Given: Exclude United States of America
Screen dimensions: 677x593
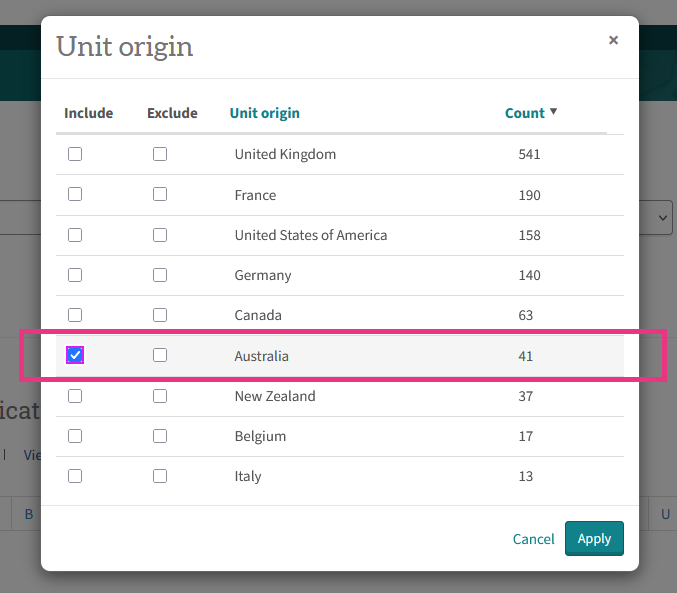Looking at the screenshot, I should 160,235.
